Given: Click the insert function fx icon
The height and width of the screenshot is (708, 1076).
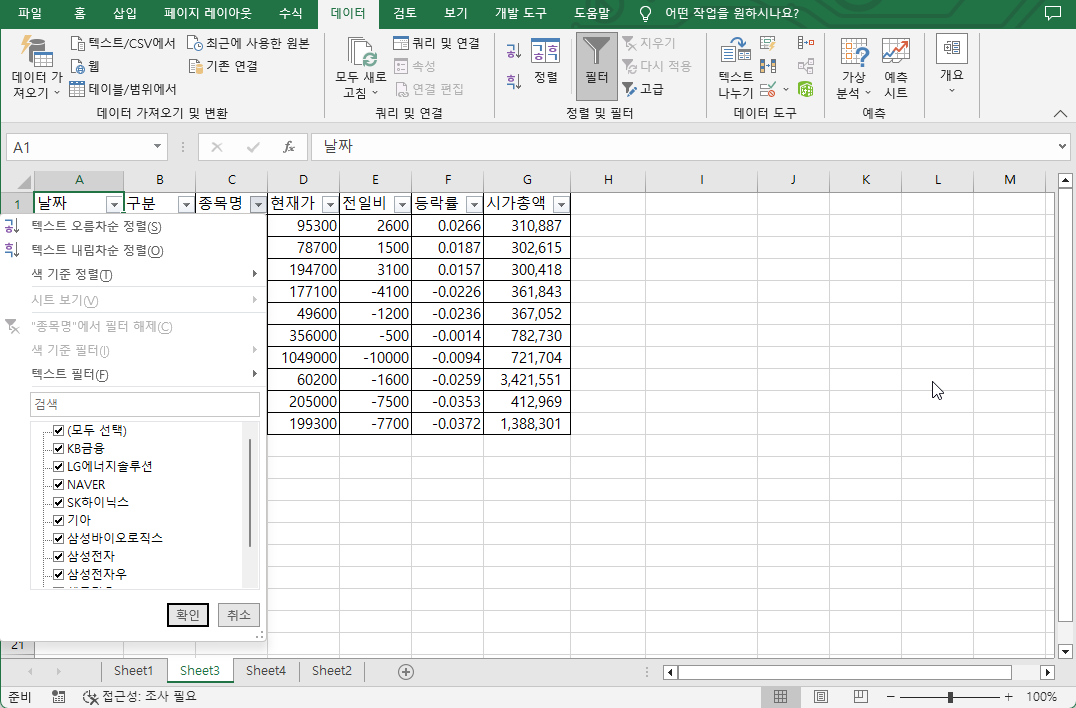Looking at the screenshot, I should pyautogui.click(x=289, y=147).
